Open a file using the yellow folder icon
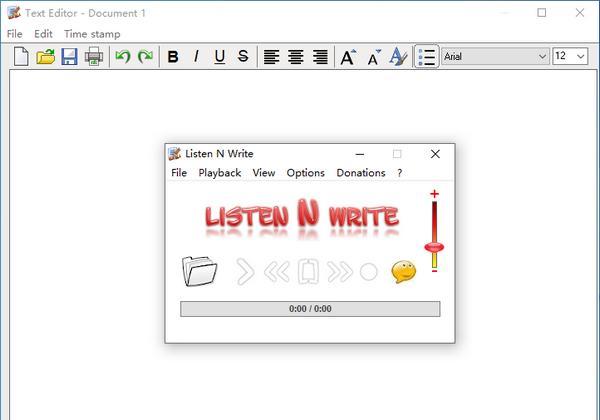Image resolution: width=600 pixels, height=420 pixels. click(x=46, y=57)
